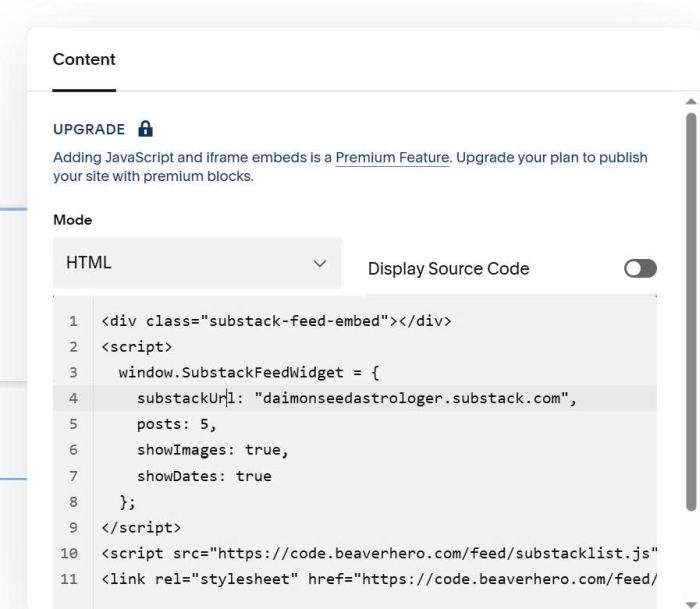The width and height of the screenshot is (700, 609).
Task: Open the HTML mode dropdown
Action: click(x=197, y=263)
